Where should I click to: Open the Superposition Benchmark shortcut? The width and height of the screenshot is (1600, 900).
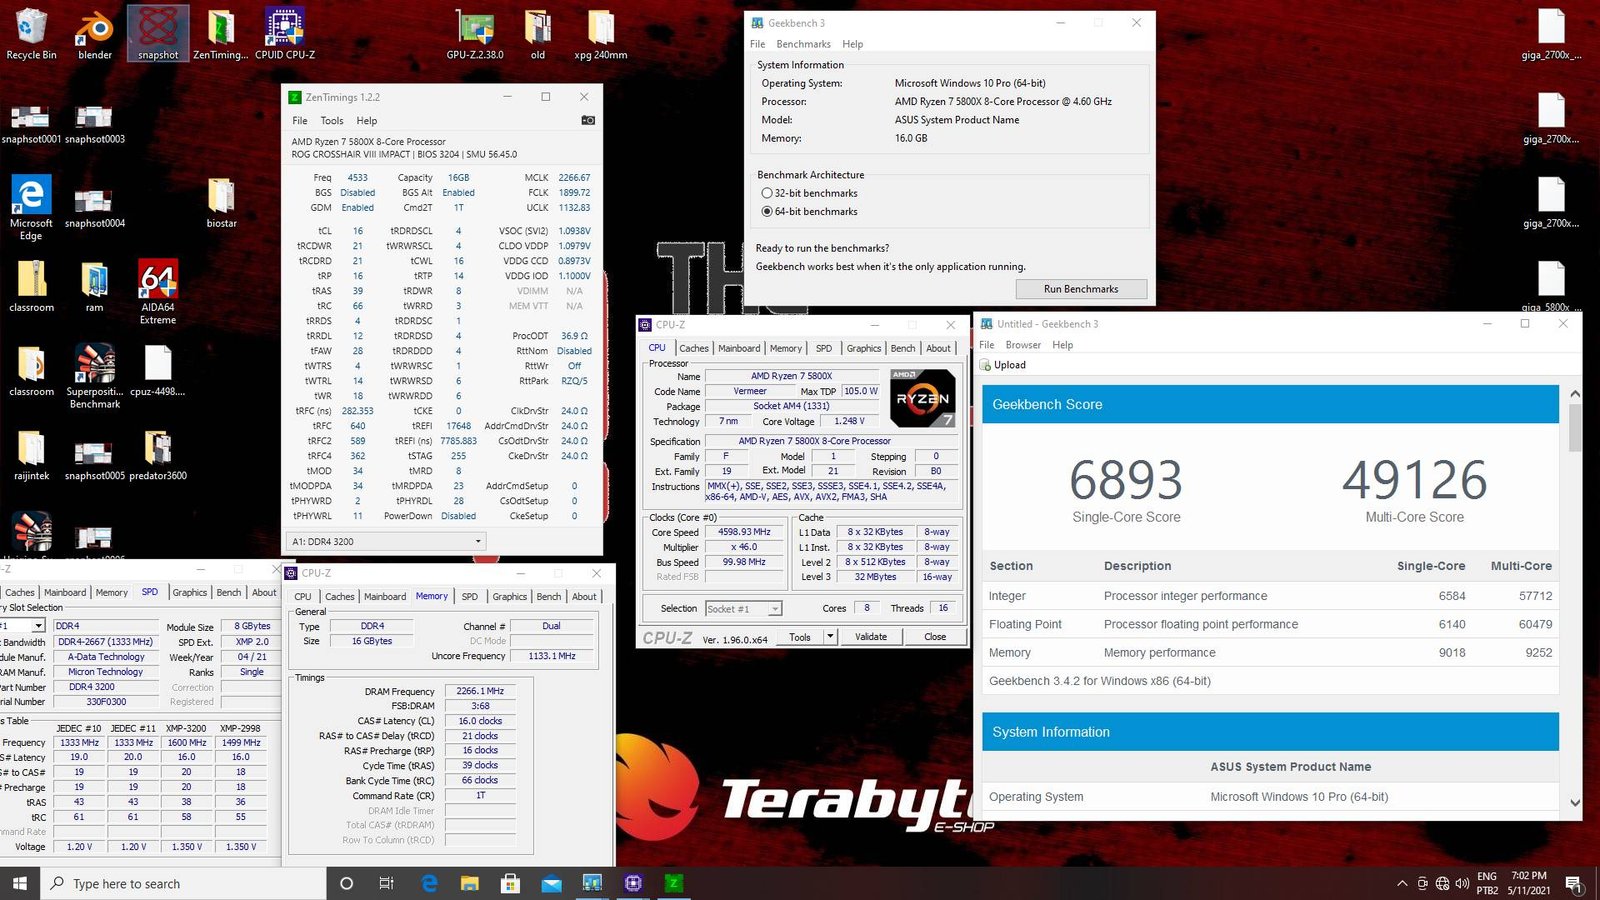coord(95,377)
